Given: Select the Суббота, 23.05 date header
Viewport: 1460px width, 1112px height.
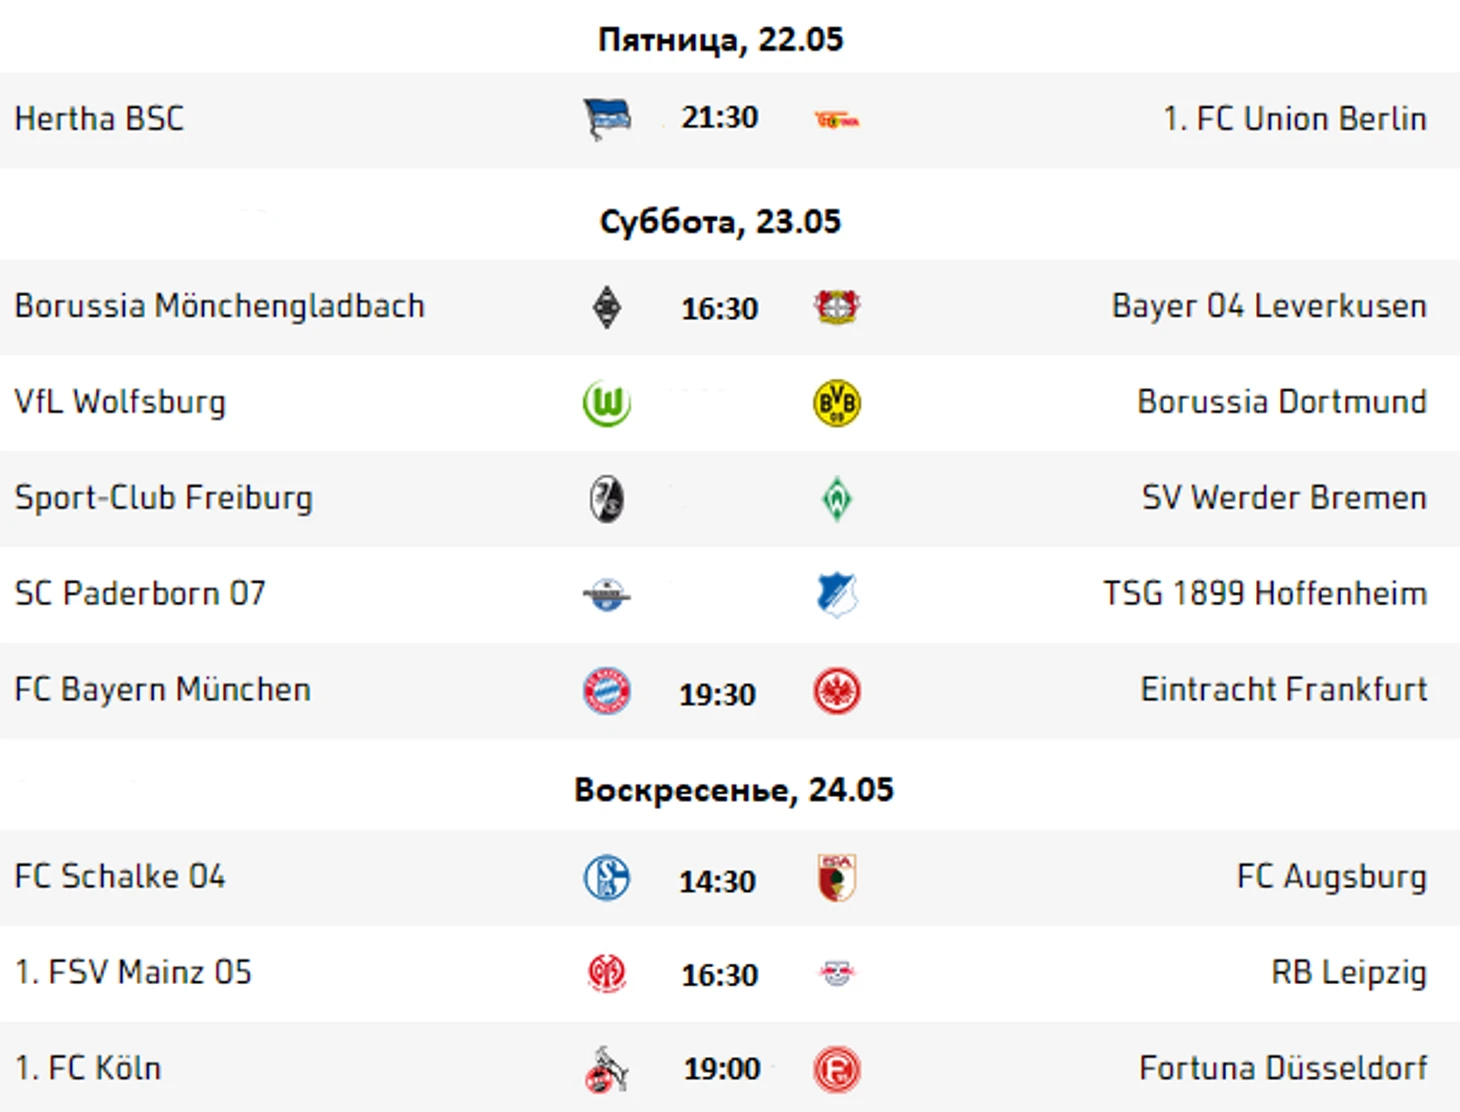Looking at the screenshot, I should (x=720, y=220).
